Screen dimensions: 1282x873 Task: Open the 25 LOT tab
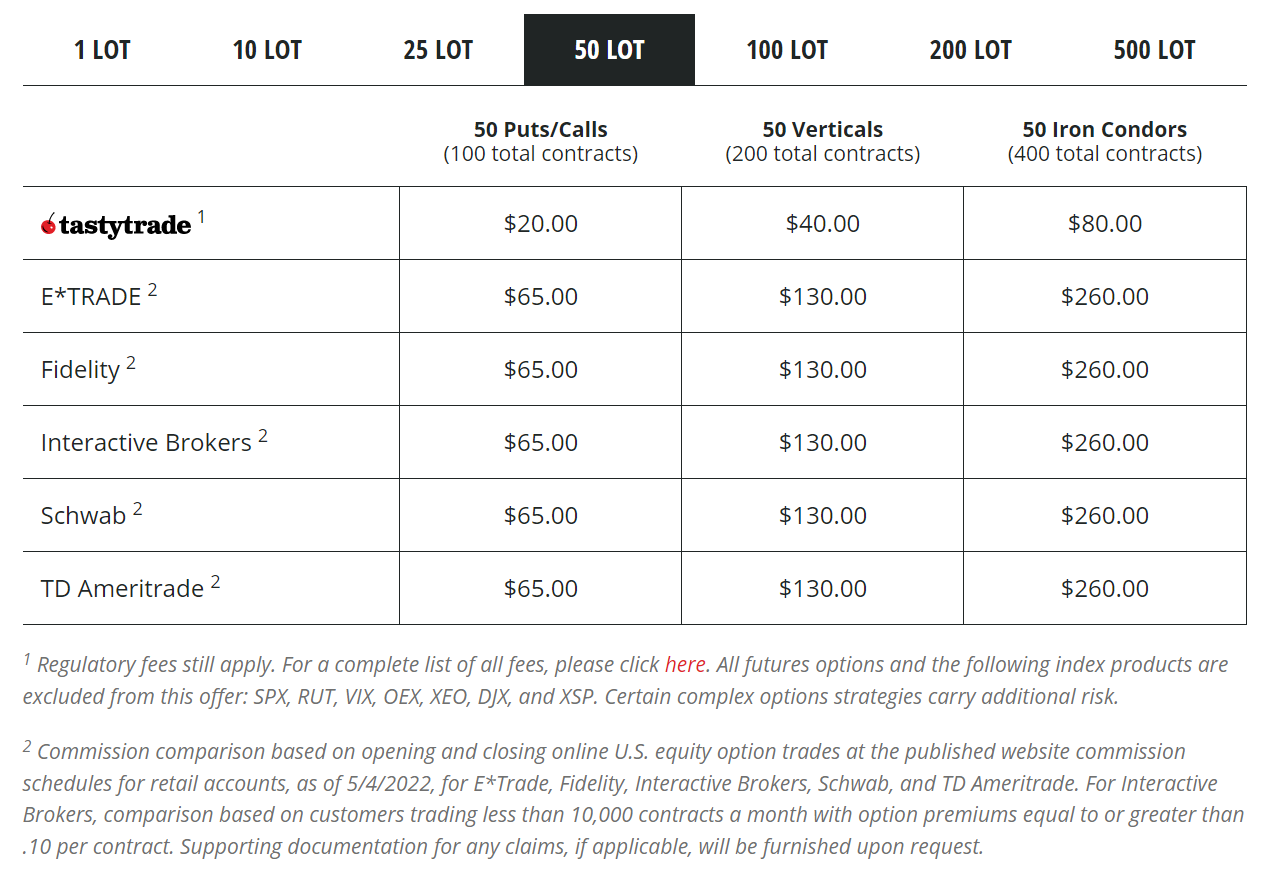(x=438, y=50)
